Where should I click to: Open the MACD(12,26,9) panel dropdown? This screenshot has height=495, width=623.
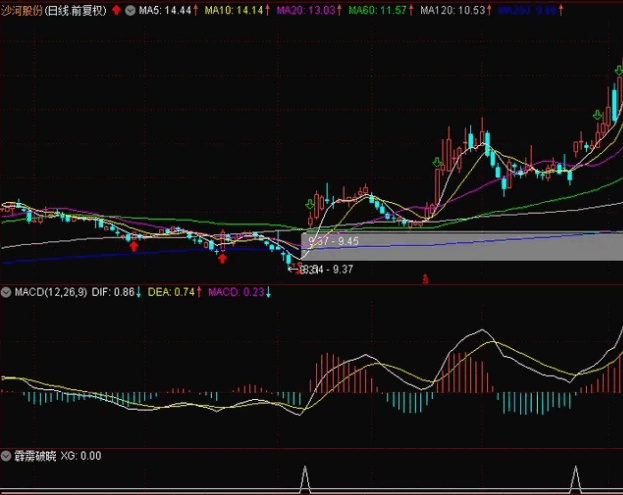click(x=6, y=292)
